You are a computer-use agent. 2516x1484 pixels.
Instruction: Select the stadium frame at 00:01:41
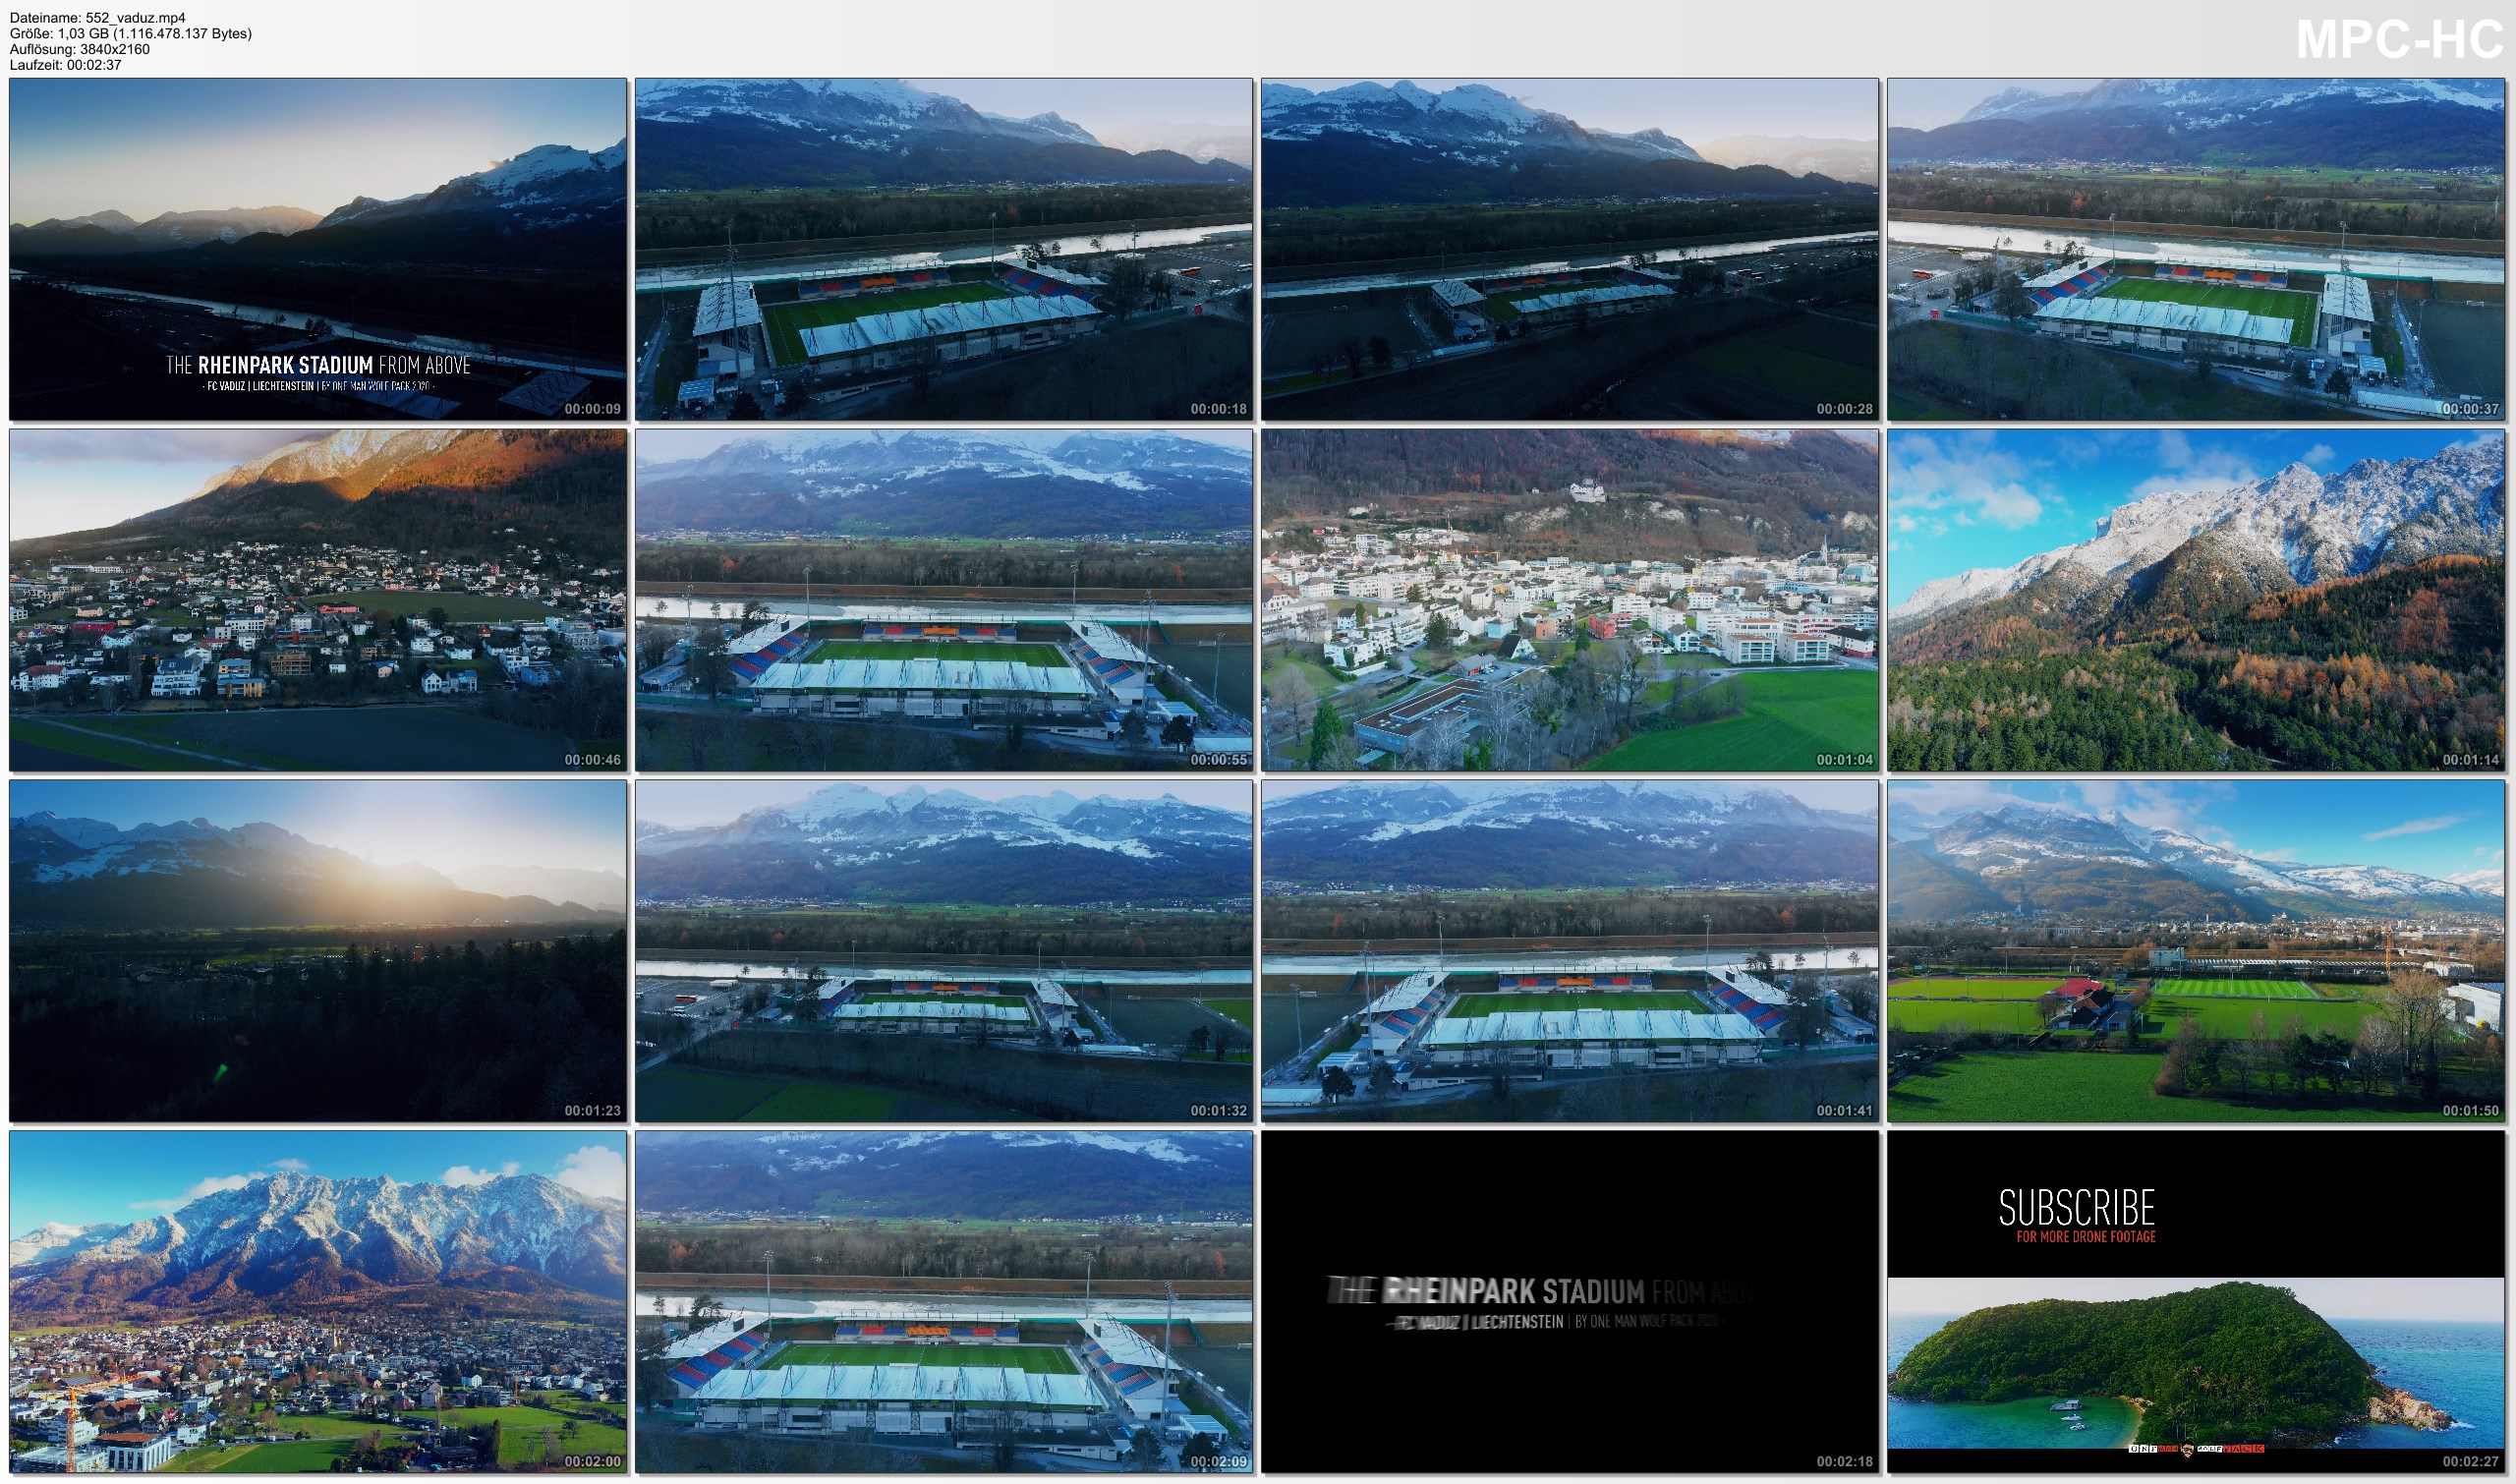(1570, 951)
